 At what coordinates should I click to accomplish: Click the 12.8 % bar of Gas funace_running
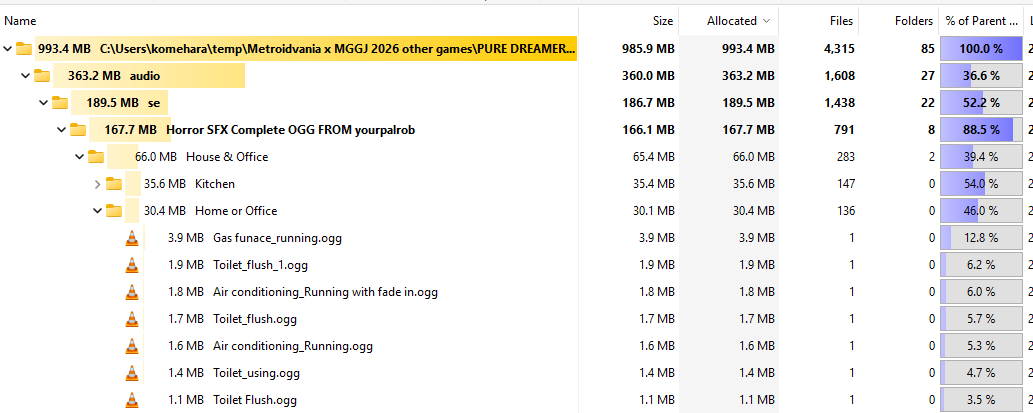click(982, 238)
